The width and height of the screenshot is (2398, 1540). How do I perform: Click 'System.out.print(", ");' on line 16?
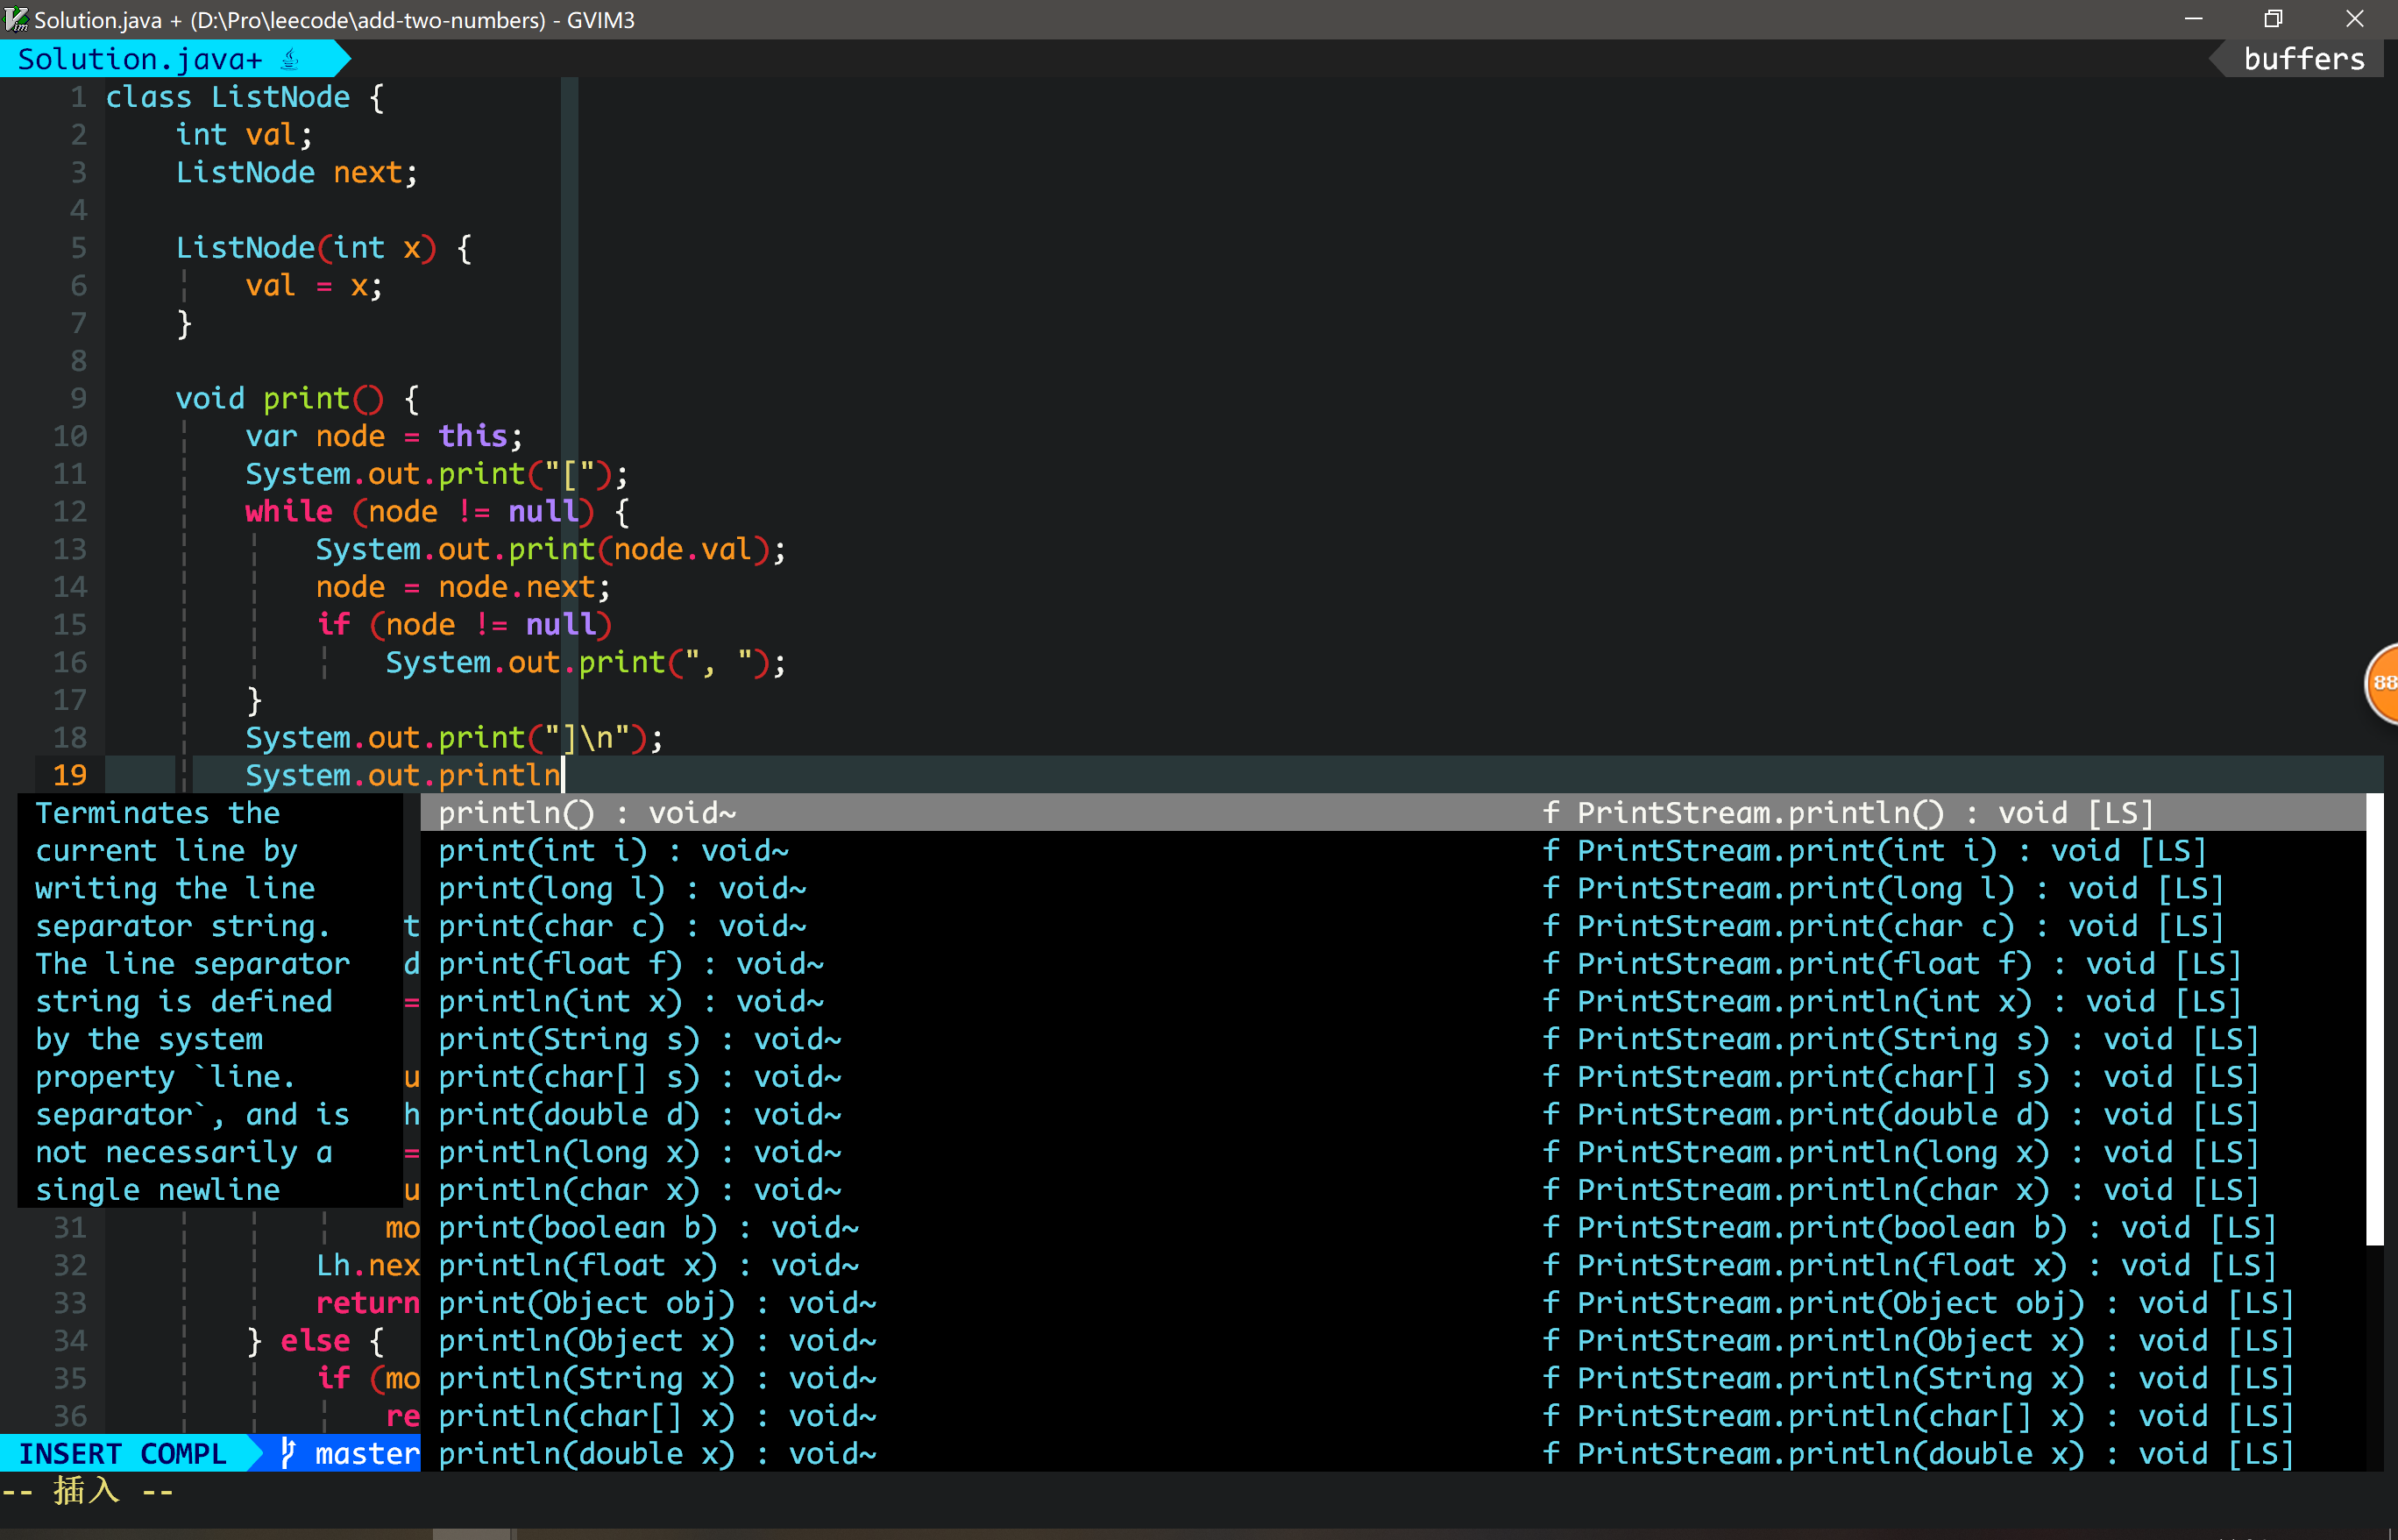586,663
